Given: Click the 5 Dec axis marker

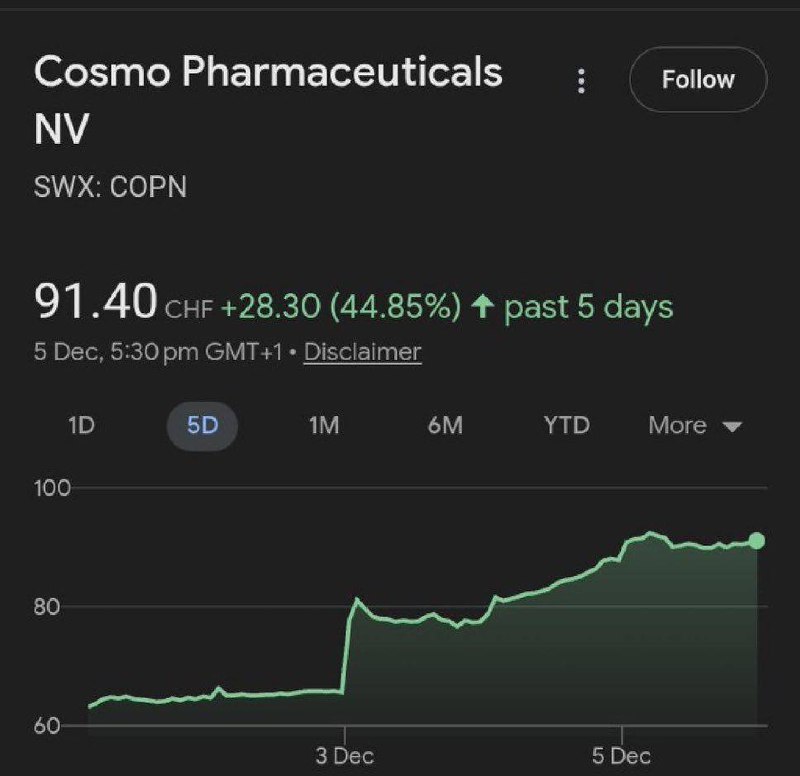Looking at the screenshot, I should click(621, 756).
